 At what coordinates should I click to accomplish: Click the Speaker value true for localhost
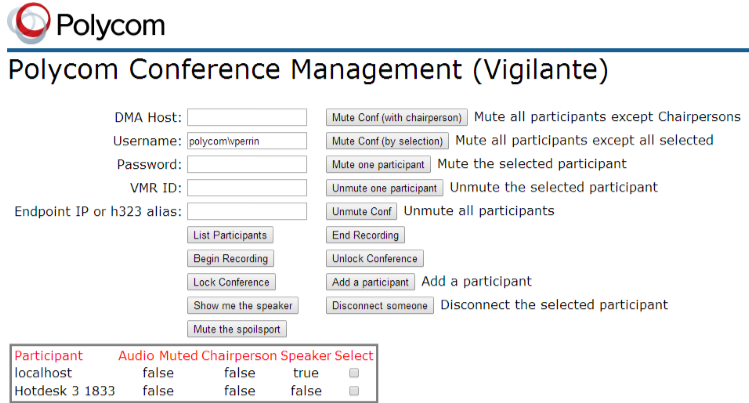(x=306, y=373)
